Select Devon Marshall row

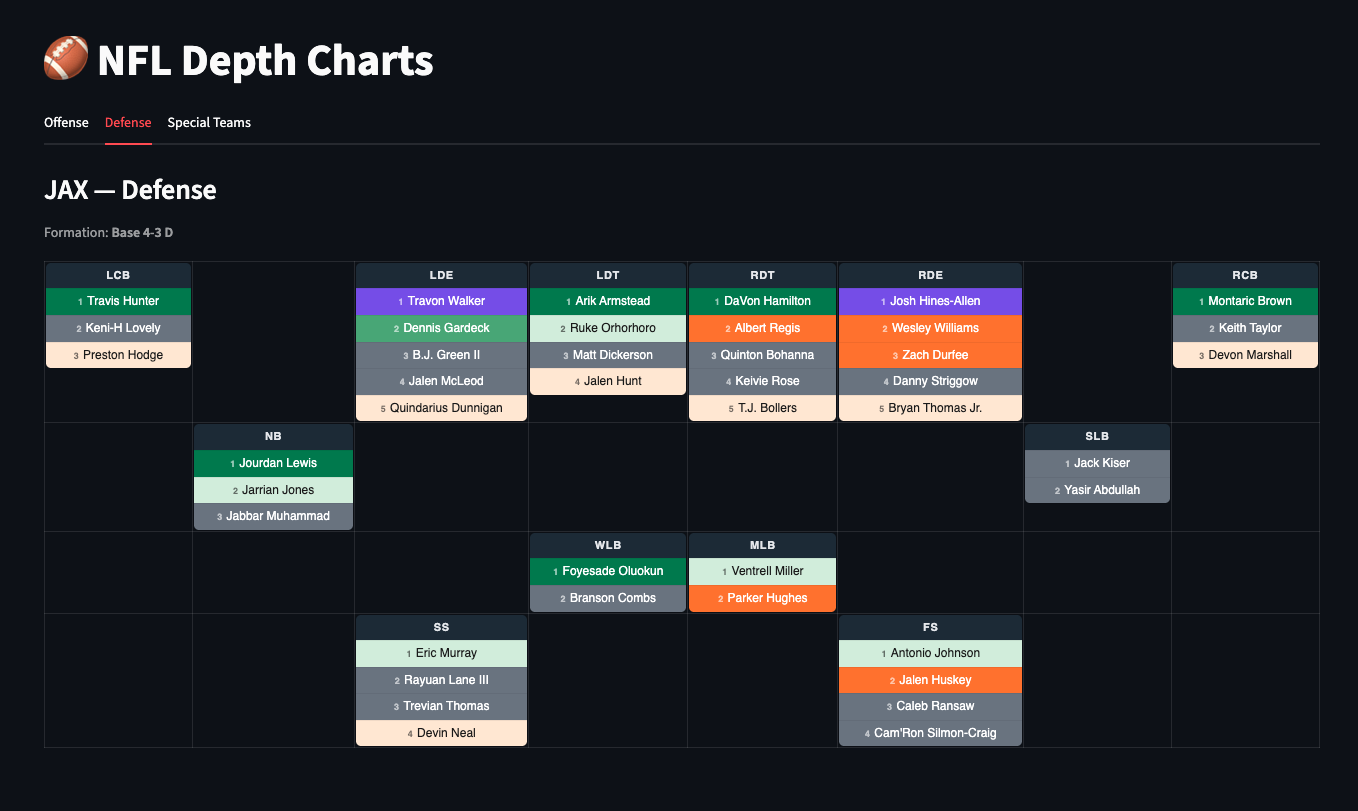pyautogui.click(x=1245, y=355)
